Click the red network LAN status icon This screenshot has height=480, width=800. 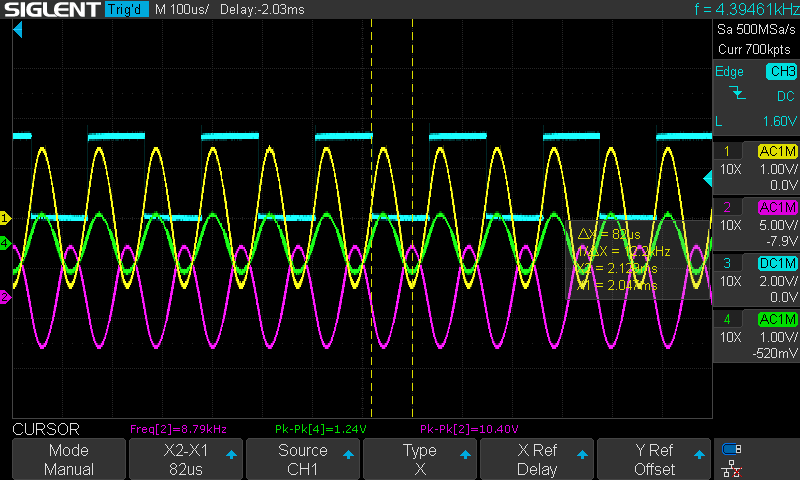[x=731, y=467]
